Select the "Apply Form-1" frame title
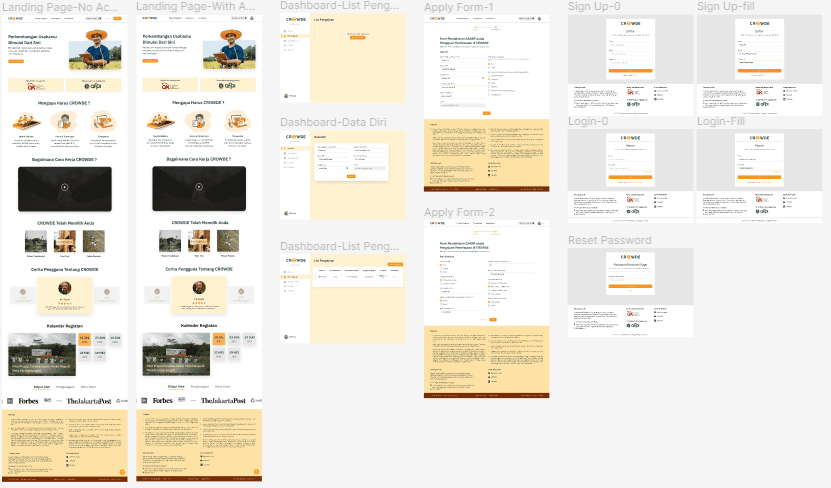Image resolution: width=831 pixels, height=488 pixels. pyautogui.click(x=459, y=7)
